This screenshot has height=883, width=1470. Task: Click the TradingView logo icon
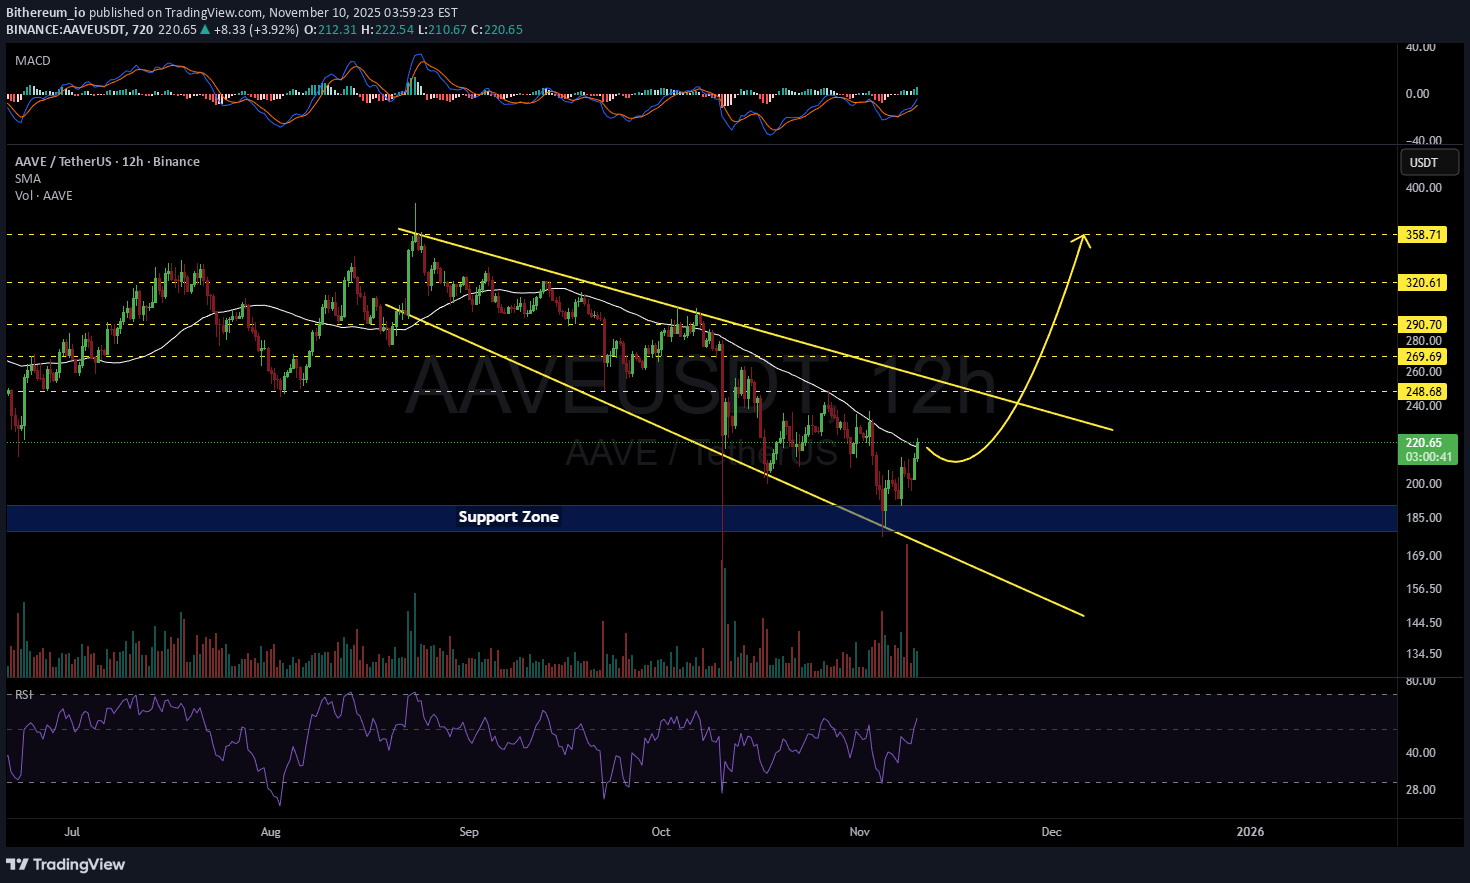[x=17, y=864]
